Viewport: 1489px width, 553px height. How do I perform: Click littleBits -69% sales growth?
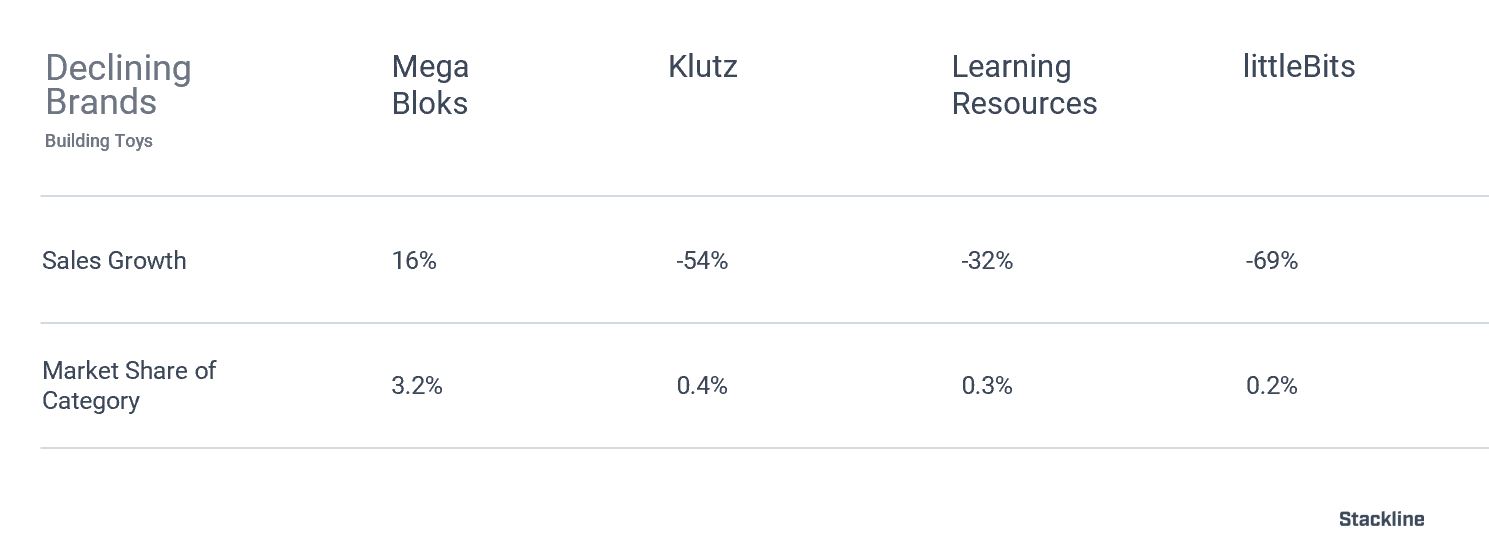(1272, 261)
